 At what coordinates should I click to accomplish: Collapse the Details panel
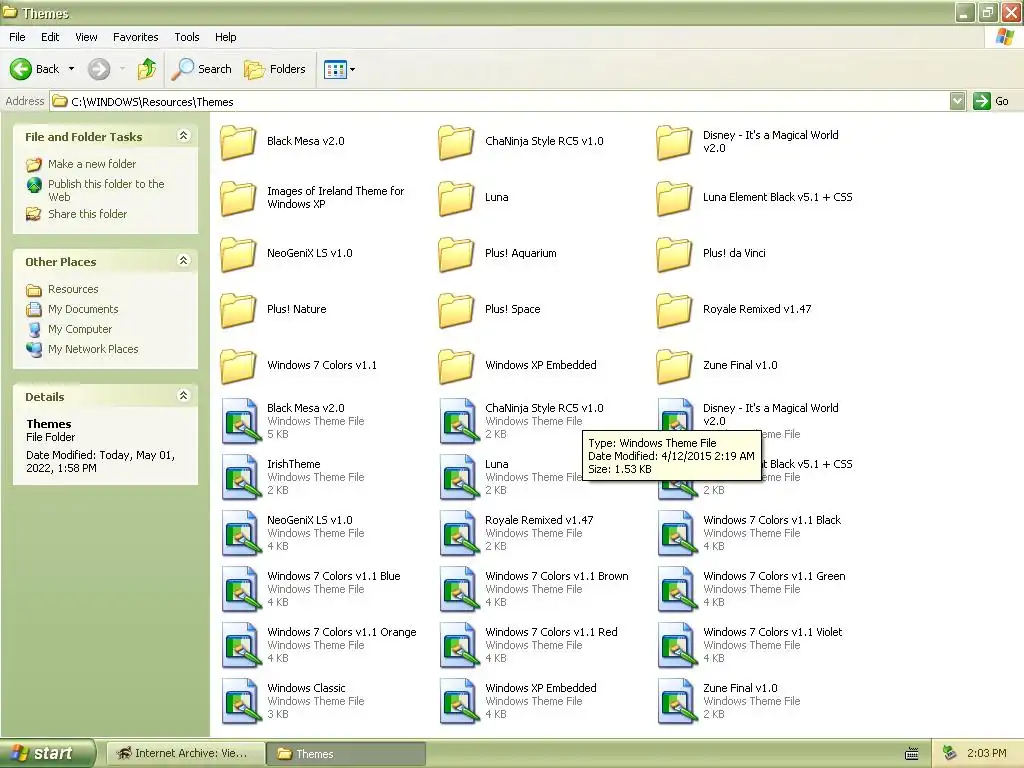pos(184,396)
